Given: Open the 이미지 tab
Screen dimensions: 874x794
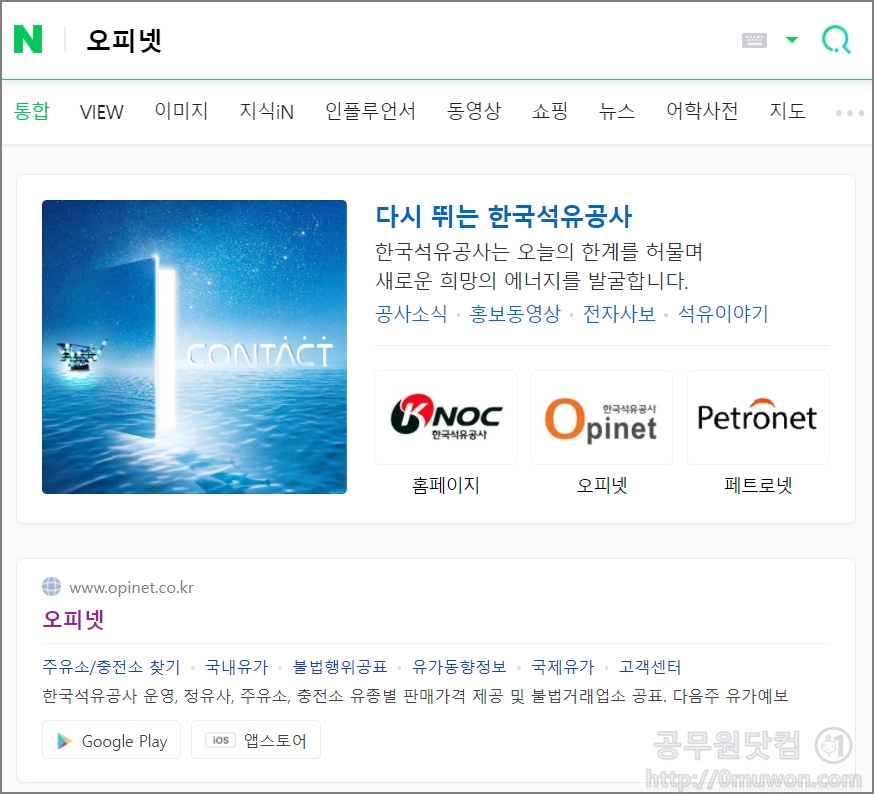Looking at the screenshot, I should [x=181, y=111].
